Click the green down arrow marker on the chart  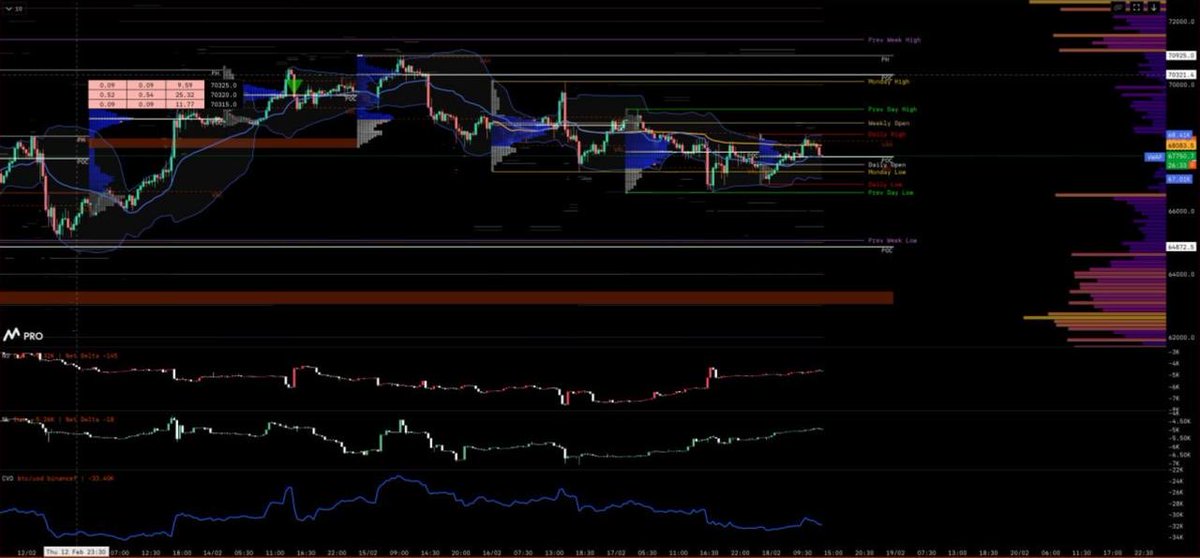click(x=295, y=87)
